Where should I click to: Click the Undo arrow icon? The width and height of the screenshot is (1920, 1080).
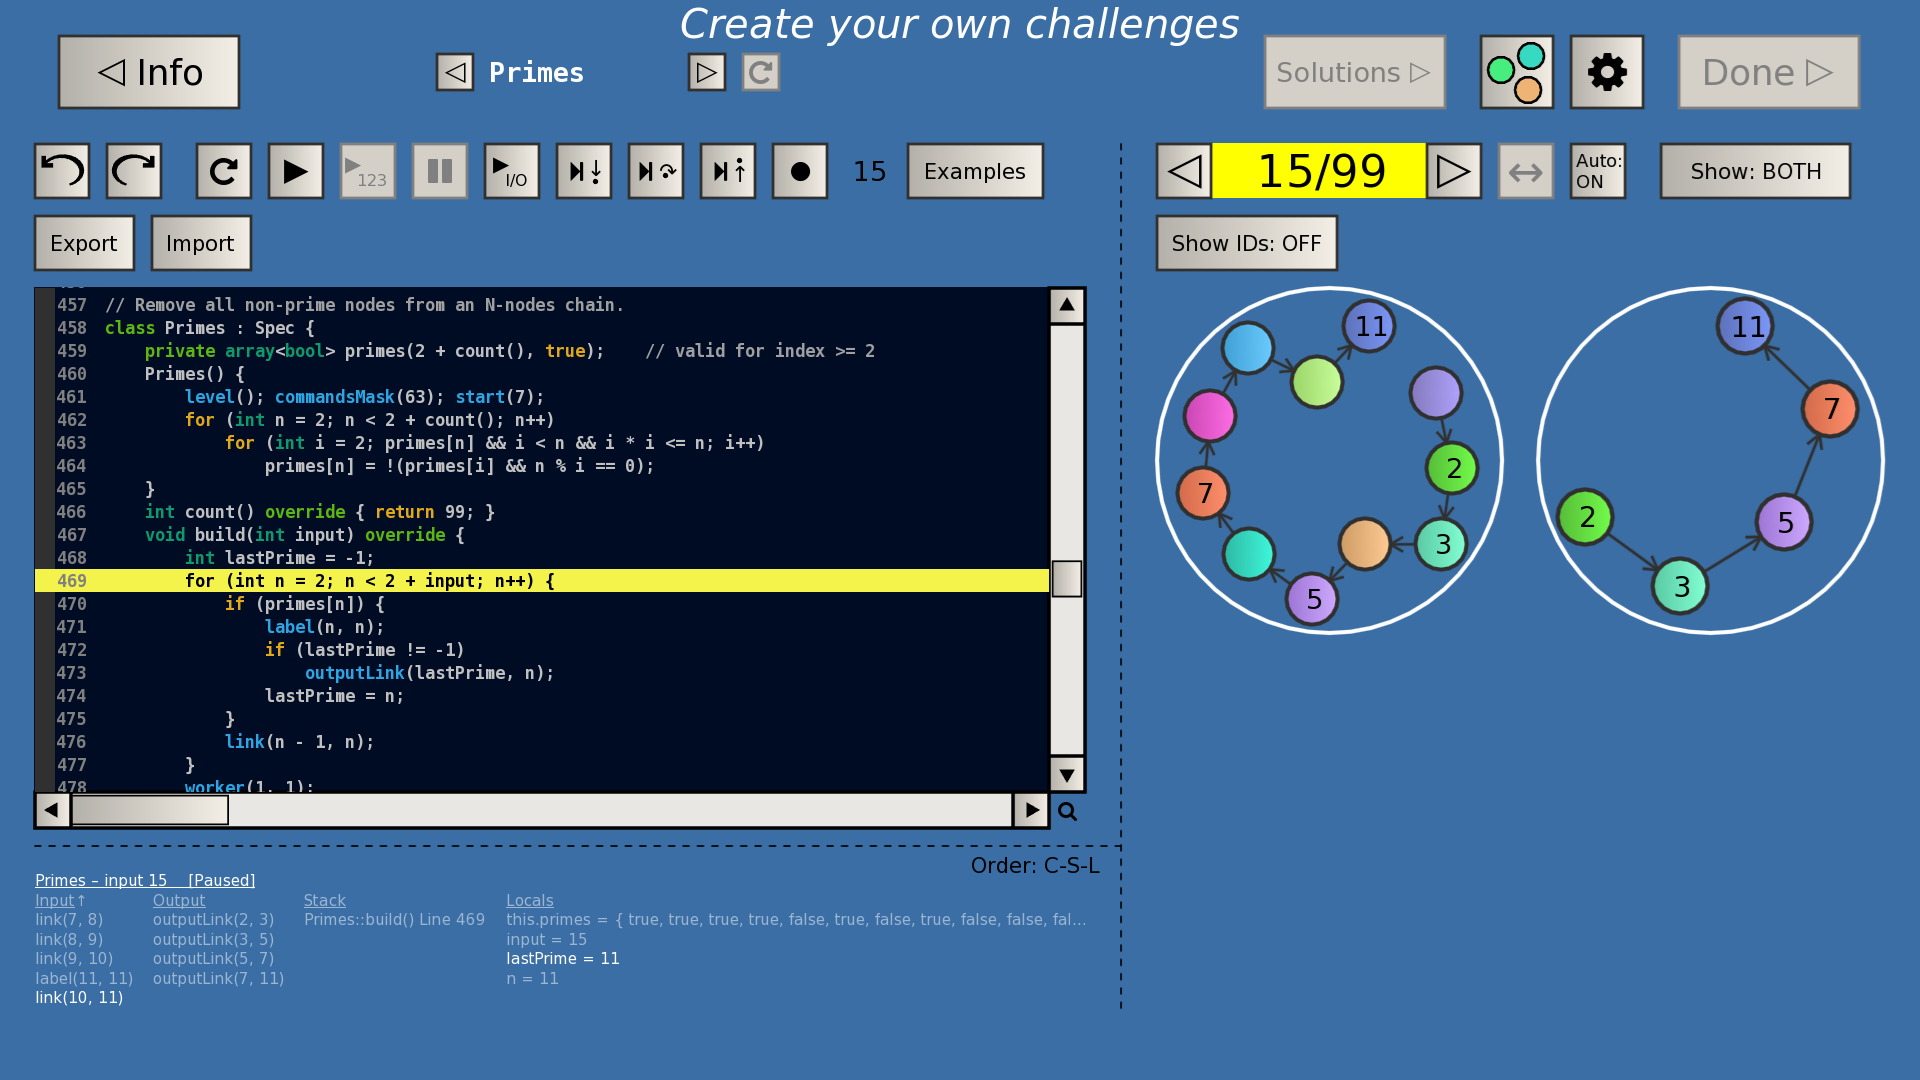[x=62, y=171]
